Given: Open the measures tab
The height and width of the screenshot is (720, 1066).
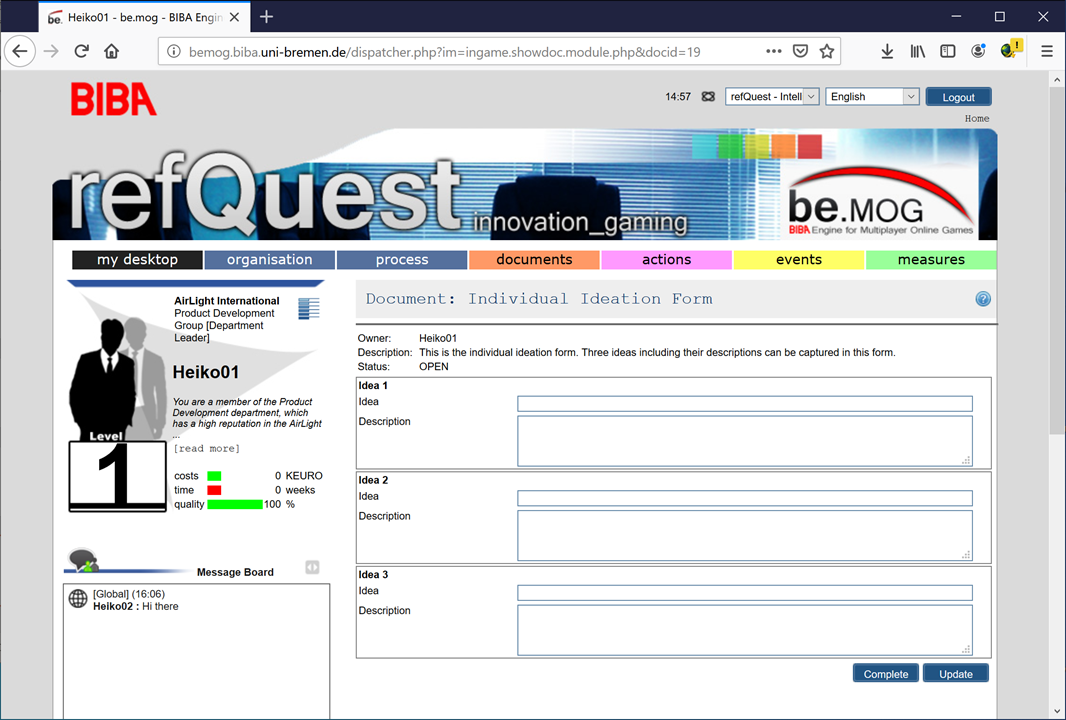Looking at the screenshot, I should 931,260.
